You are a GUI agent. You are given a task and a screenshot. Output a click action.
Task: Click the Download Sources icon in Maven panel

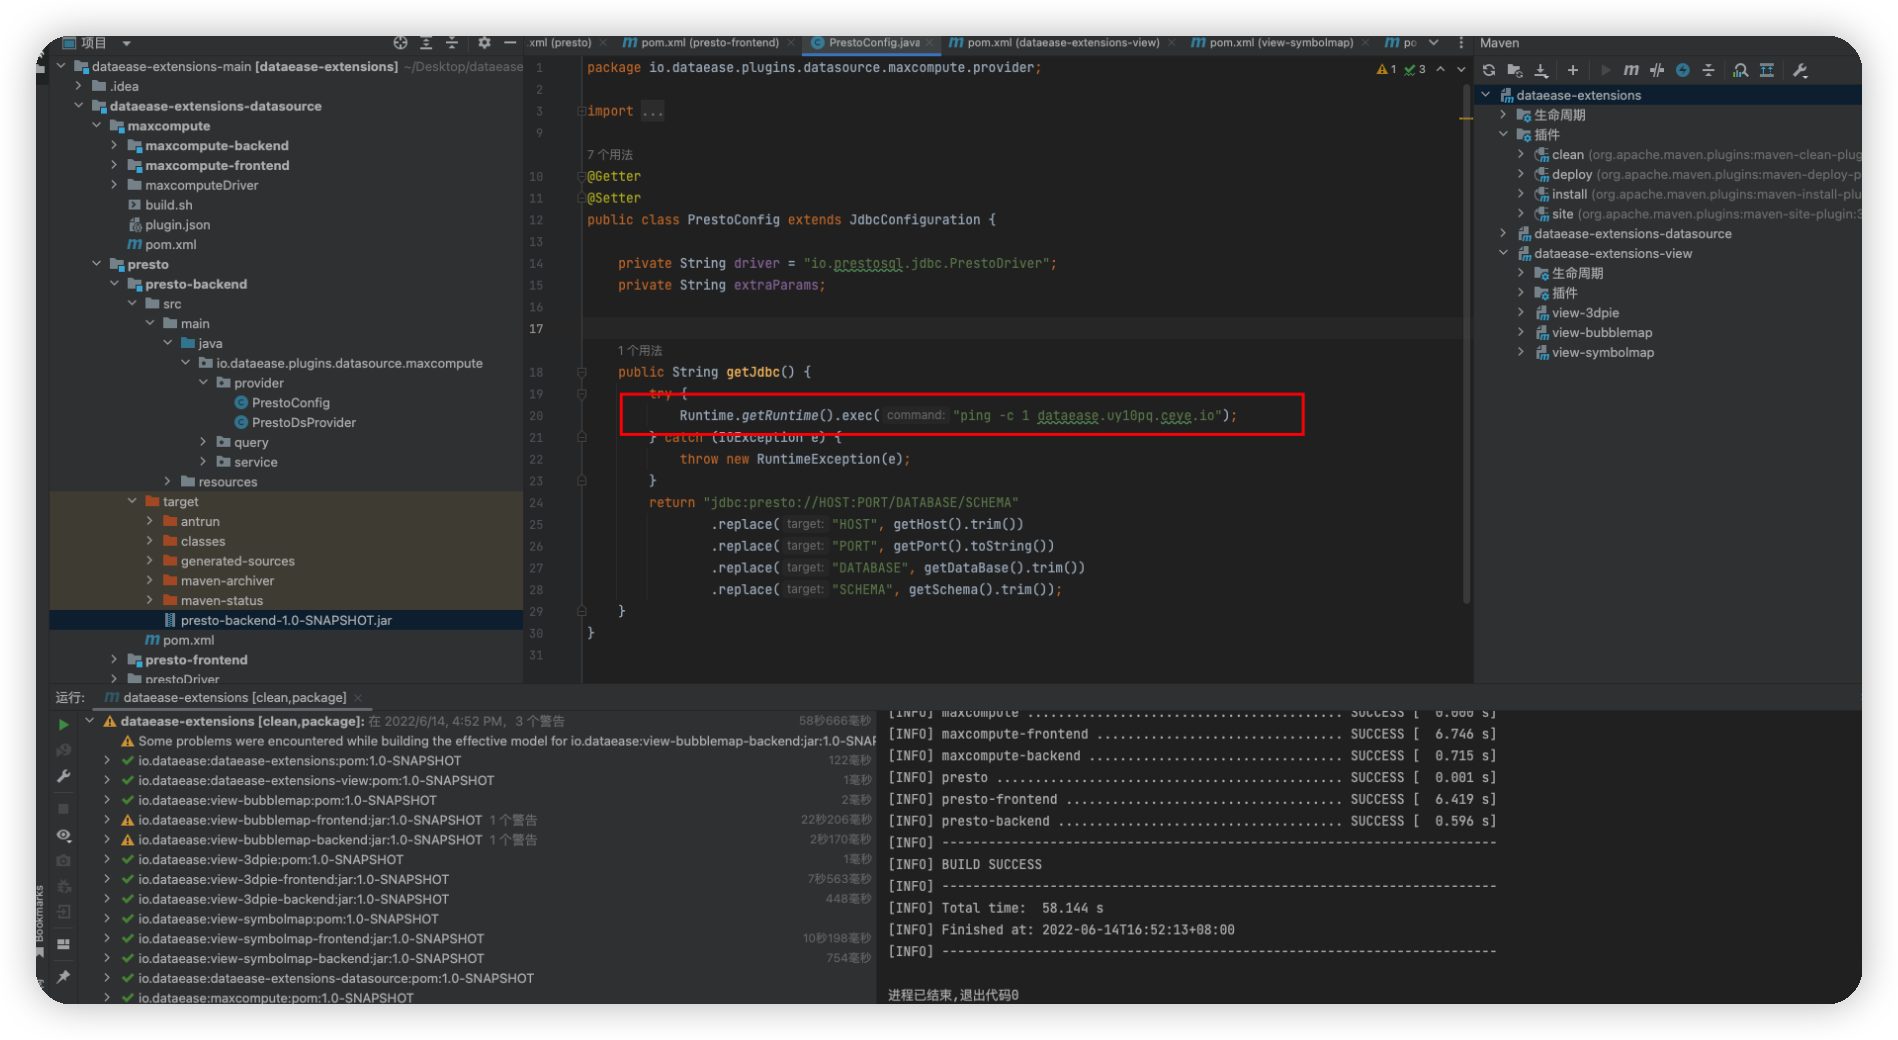[x=1543, y=70]
